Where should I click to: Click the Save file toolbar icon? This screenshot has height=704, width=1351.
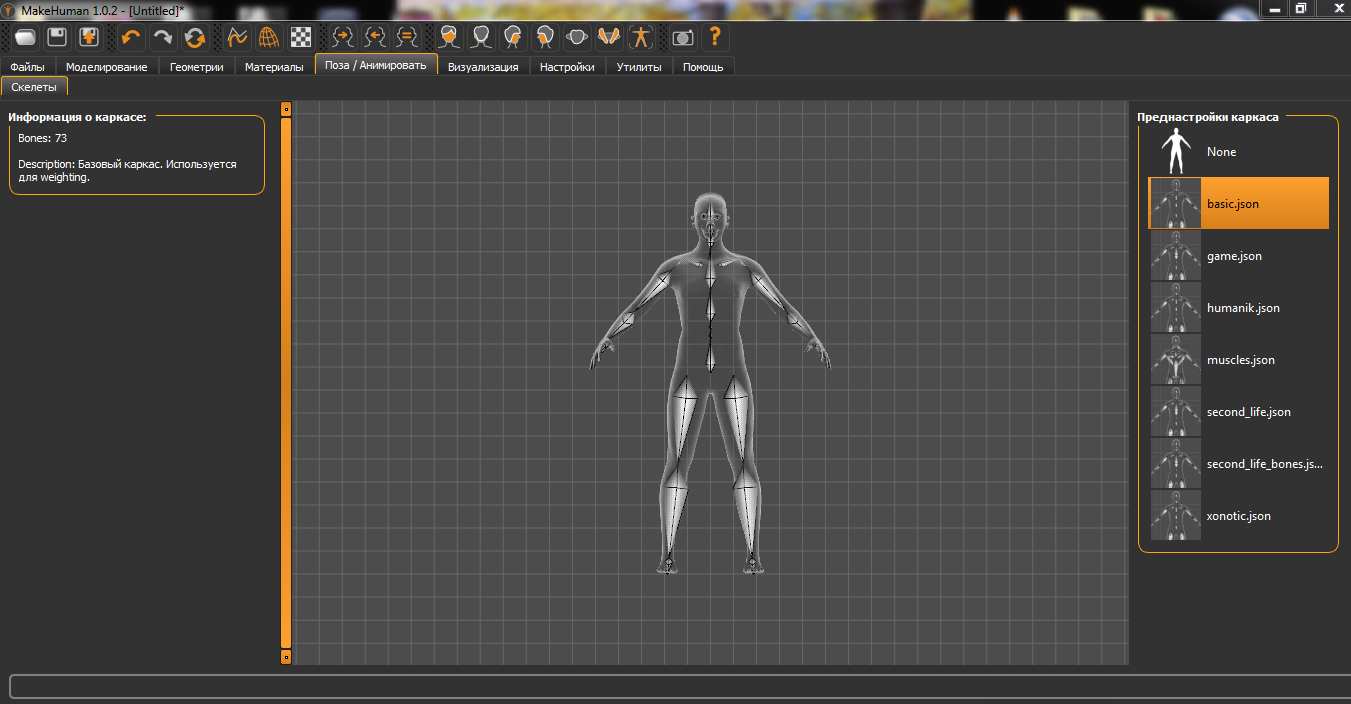[58, 38]
